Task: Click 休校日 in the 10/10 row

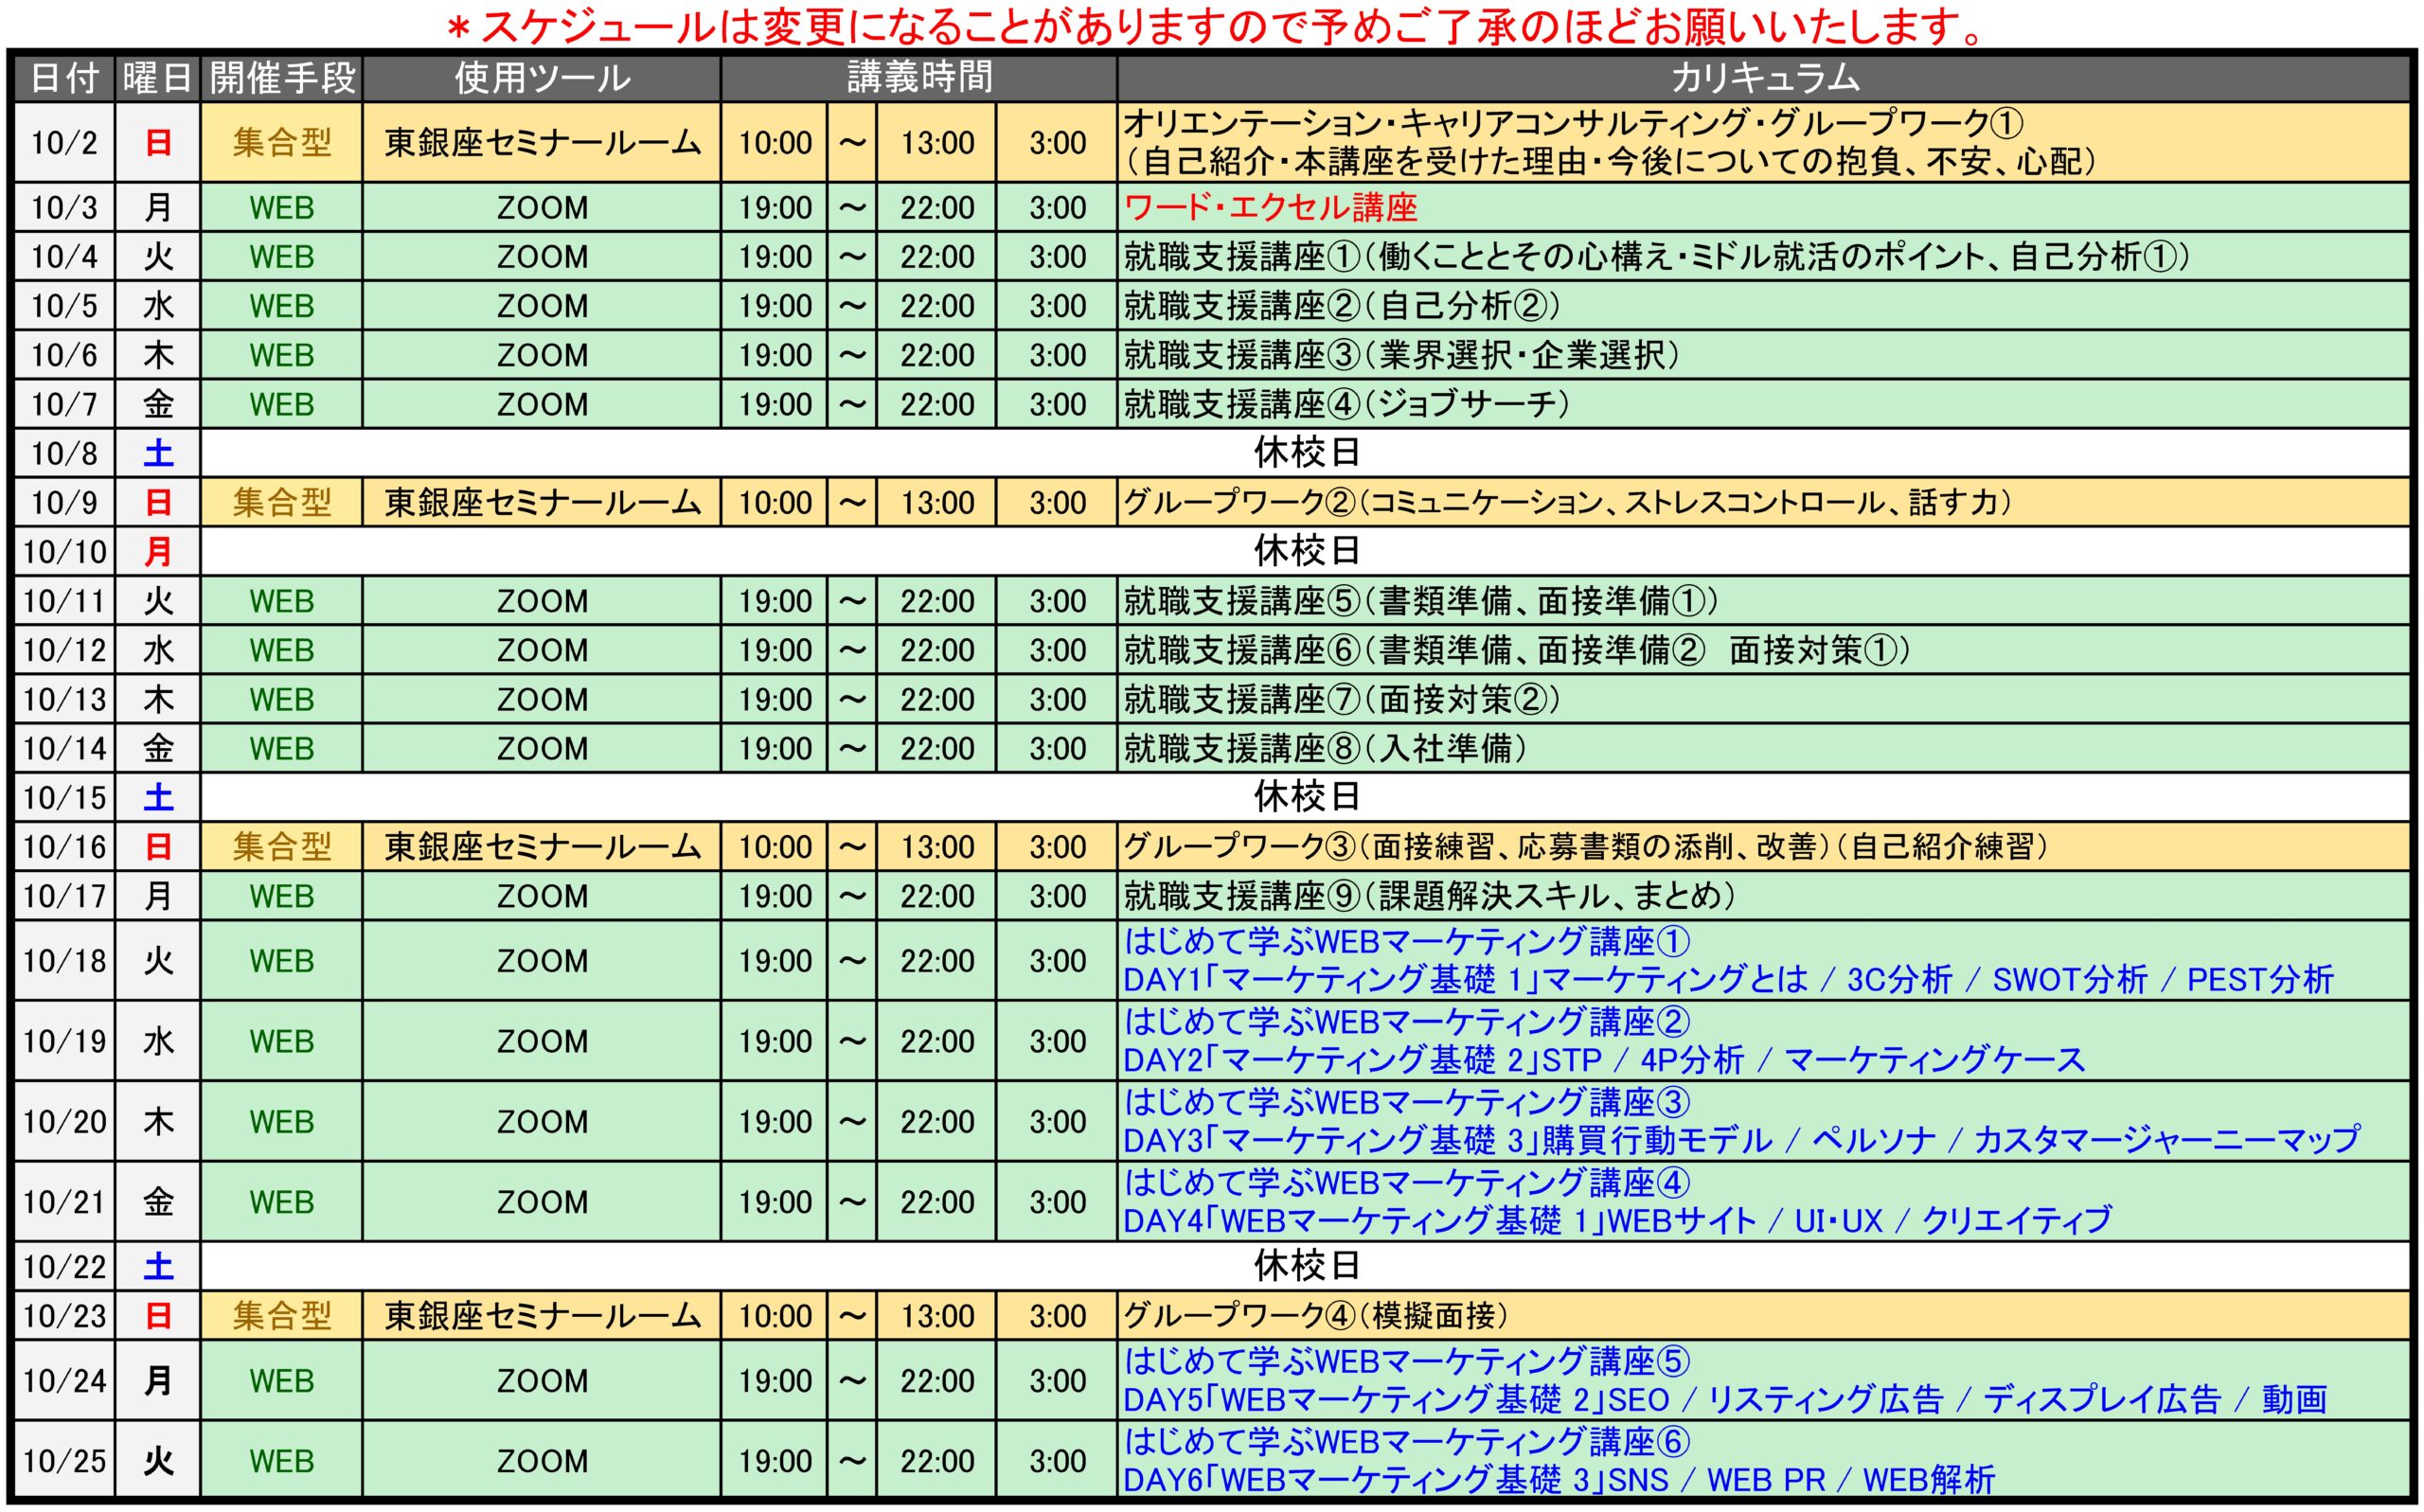Action: 1306,551
